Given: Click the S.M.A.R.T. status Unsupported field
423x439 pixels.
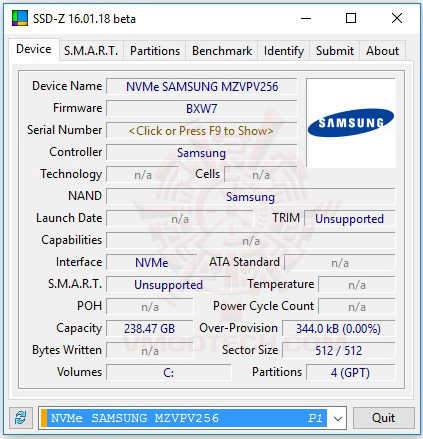Looking at the screenshot, I should tap(168, 285).
